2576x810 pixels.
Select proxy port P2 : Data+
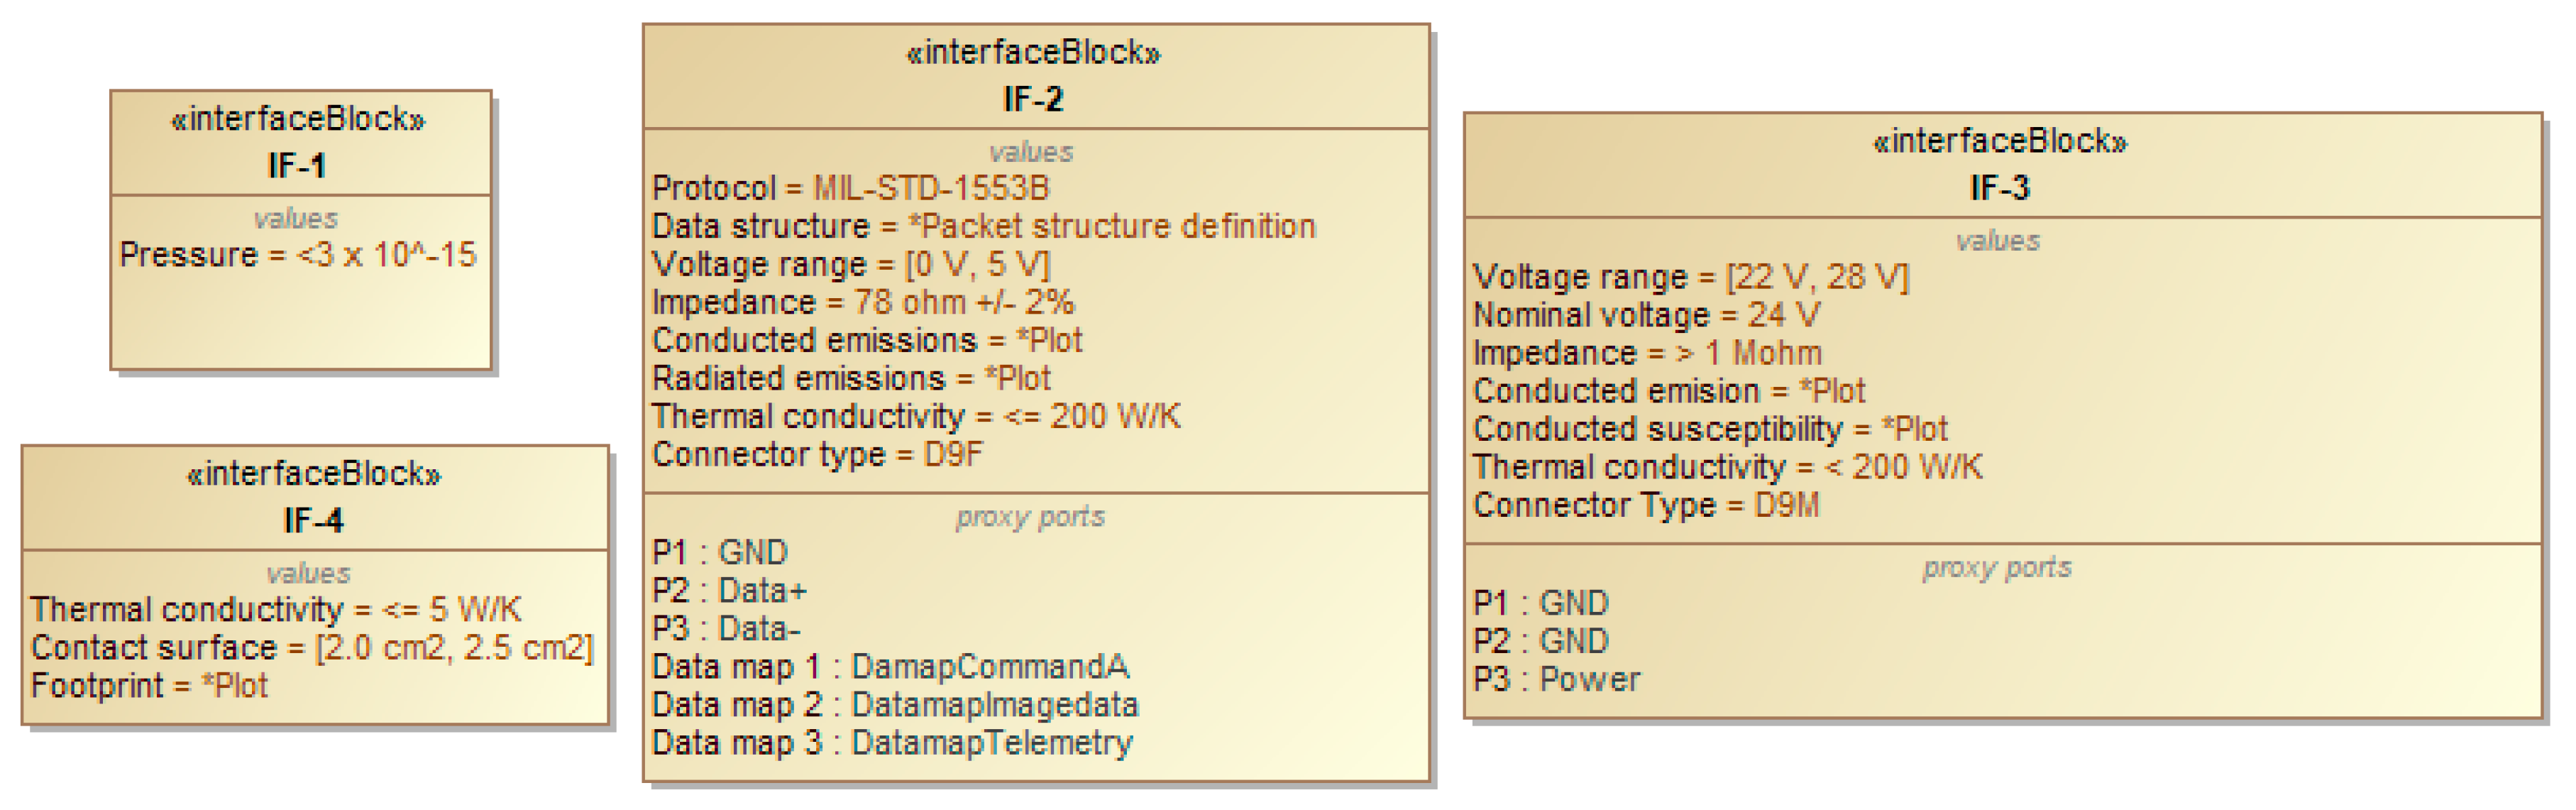pos(729,590)
